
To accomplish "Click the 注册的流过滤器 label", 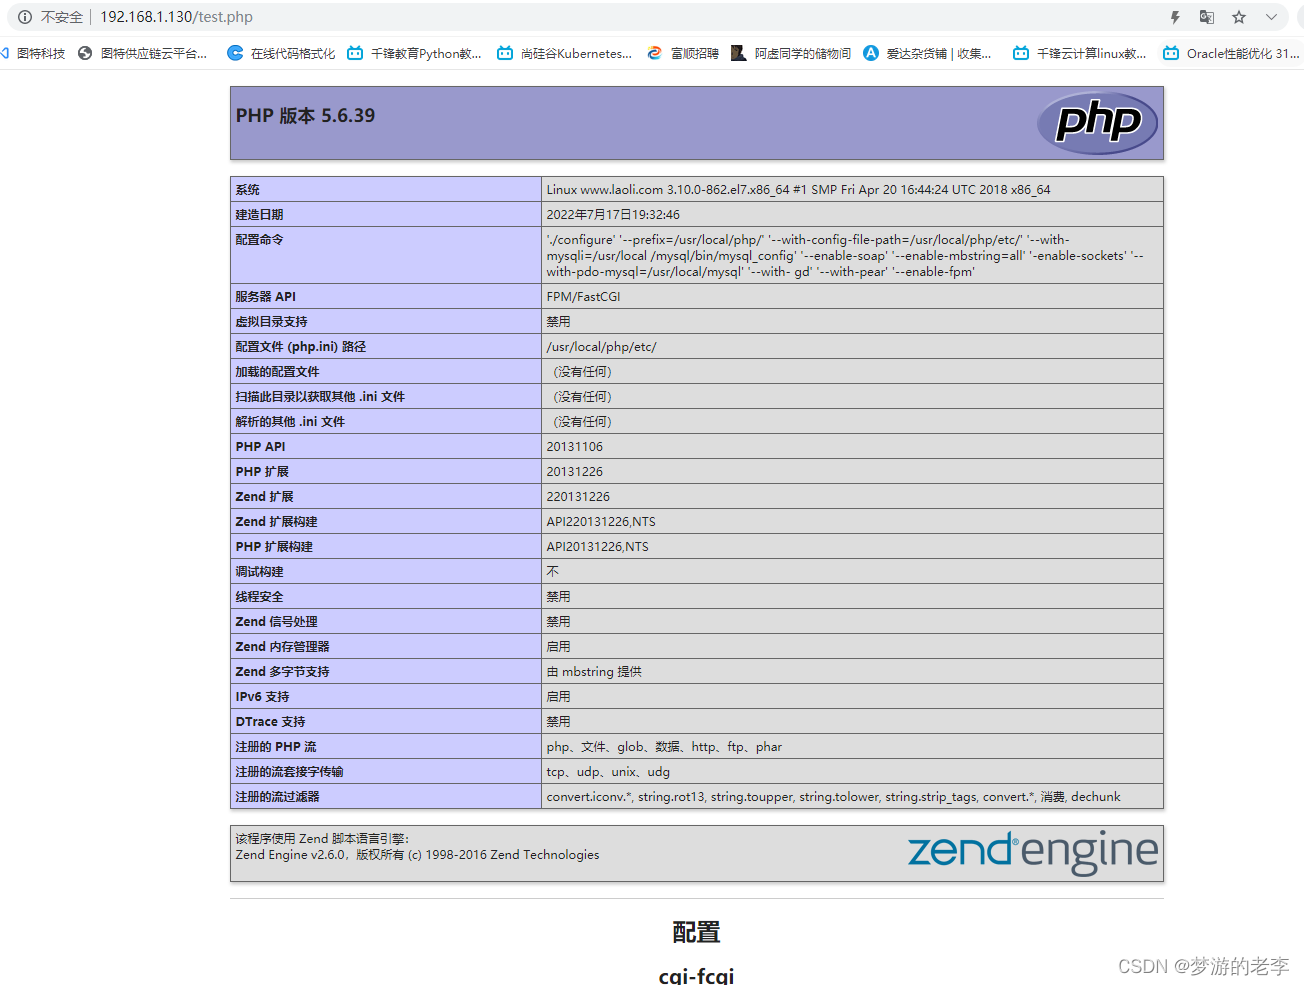I will (278, 796).
